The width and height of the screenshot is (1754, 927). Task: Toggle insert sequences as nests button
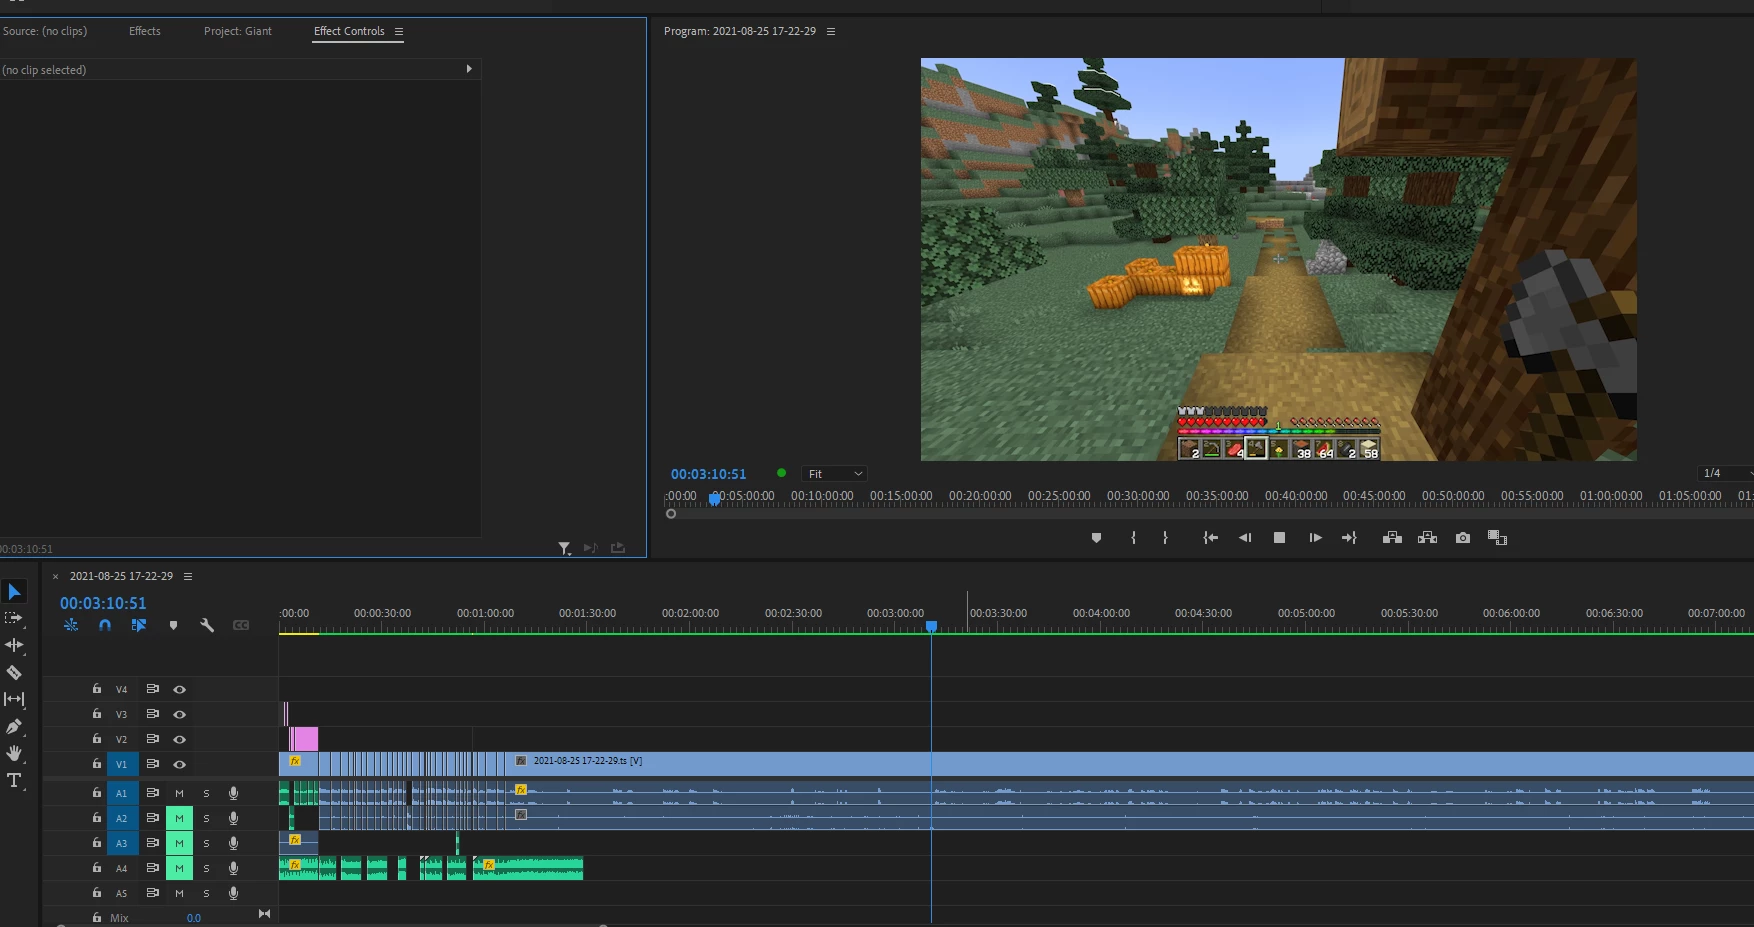click(71, 625)
